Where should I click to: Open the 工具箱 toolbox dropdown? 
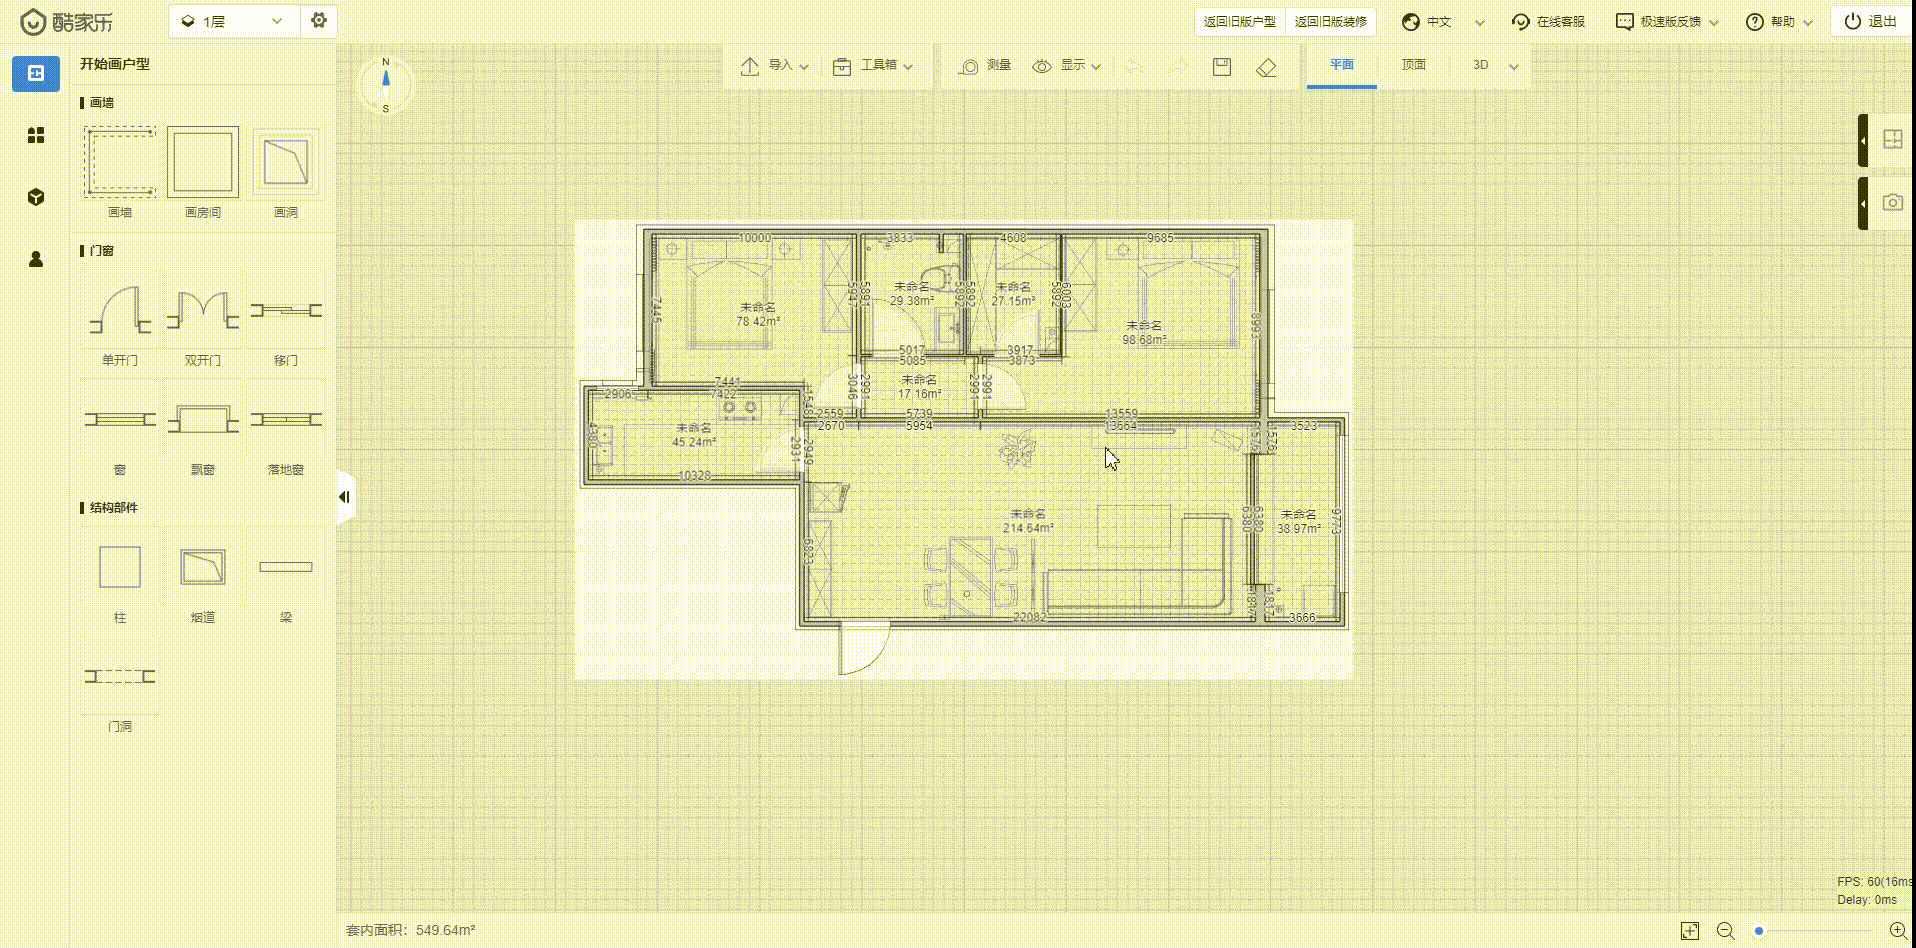coord(873,66)
